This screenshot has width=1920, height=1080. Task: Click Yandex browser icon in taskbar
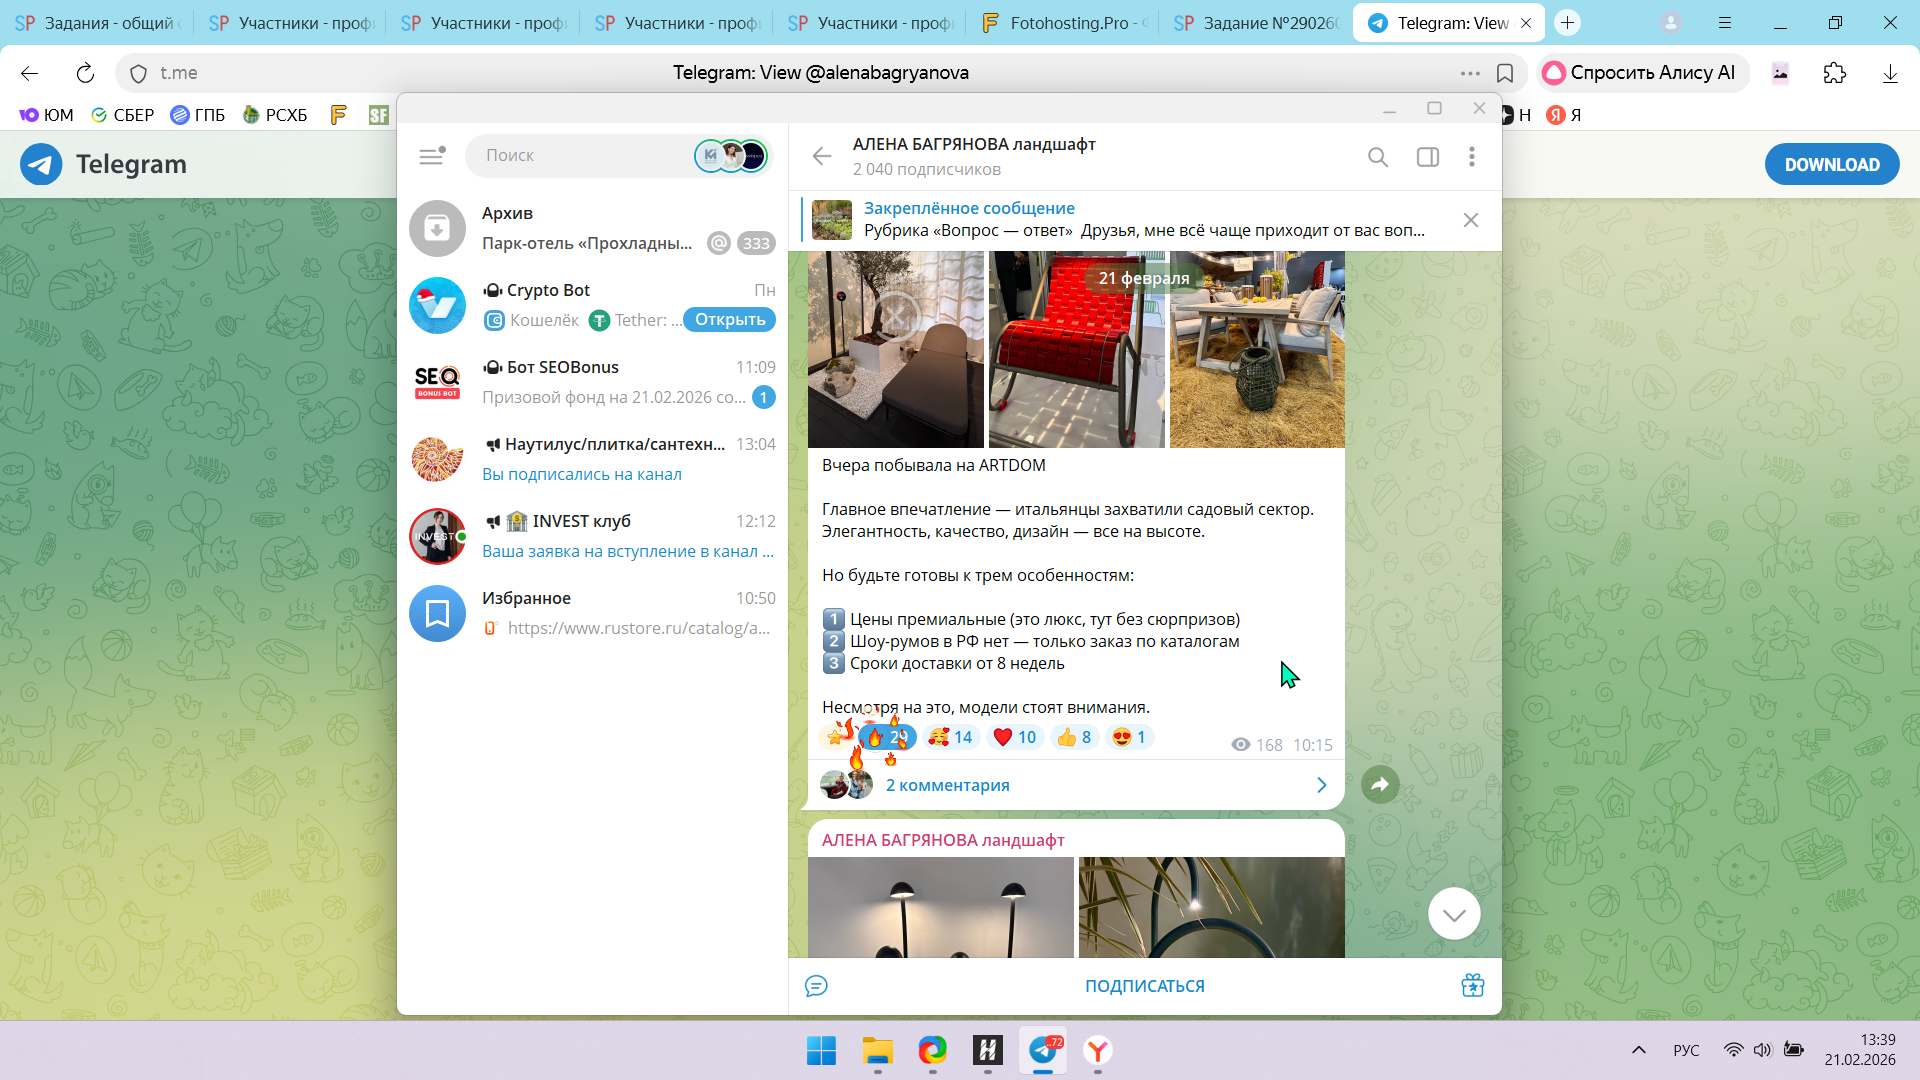pyautogui.click(x=1098, y=1051)
